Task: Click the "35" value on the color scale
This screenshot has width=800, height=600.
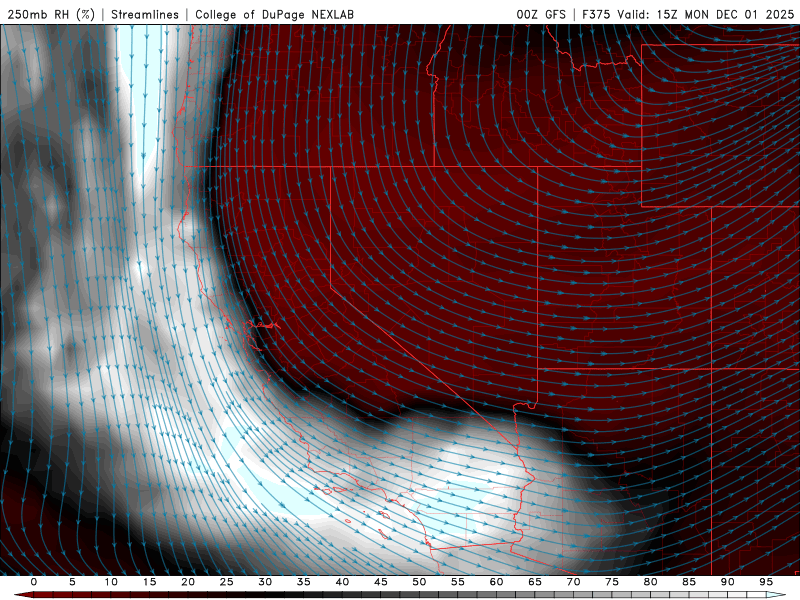Action: tap(304, 582)
